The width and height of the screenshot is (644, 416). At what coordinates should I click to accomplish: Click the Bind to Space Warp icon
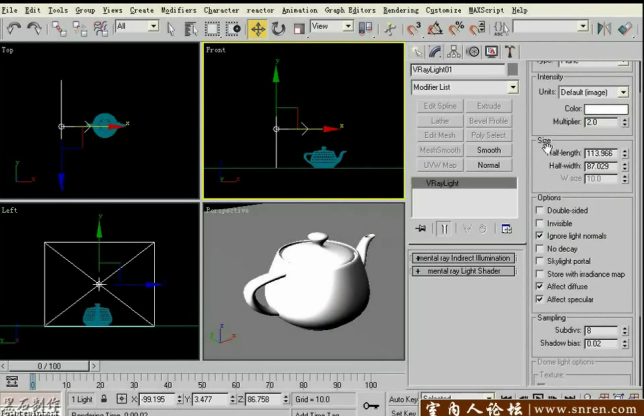[101, 29]
